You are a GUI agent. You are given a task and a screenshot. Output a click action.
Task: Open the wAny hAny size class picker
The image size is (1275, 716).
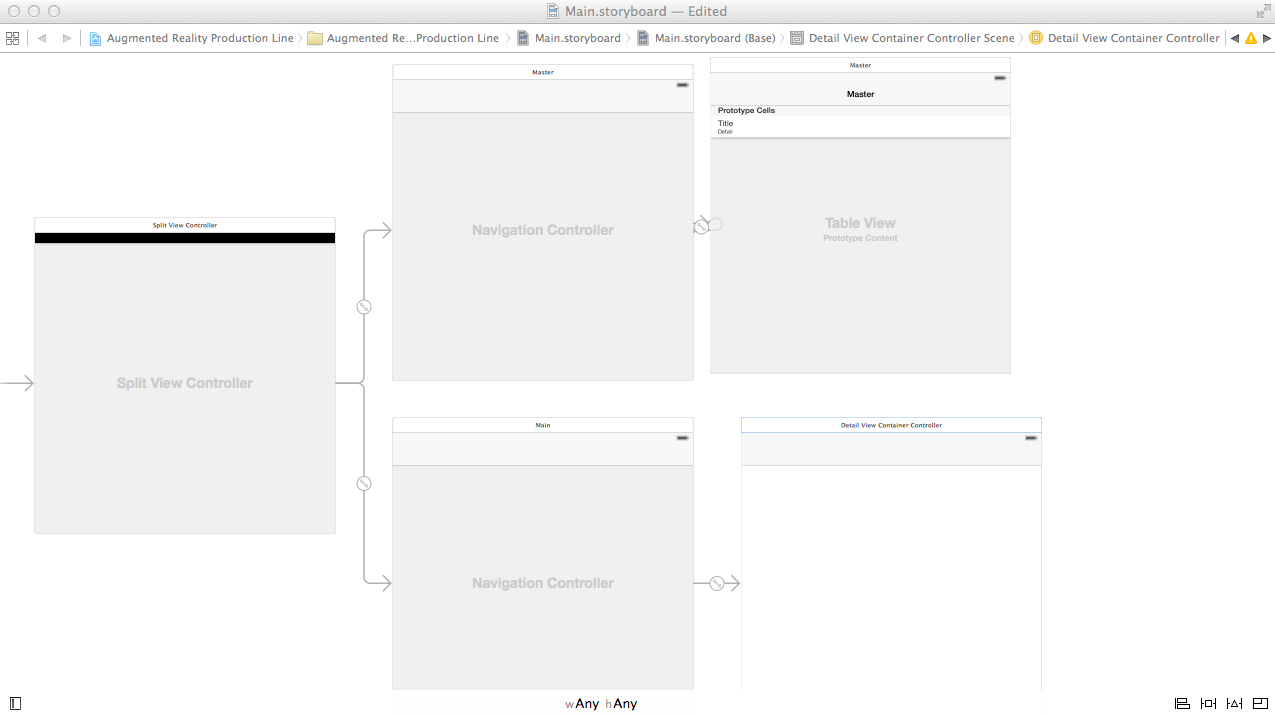click(x=601, y=704)
